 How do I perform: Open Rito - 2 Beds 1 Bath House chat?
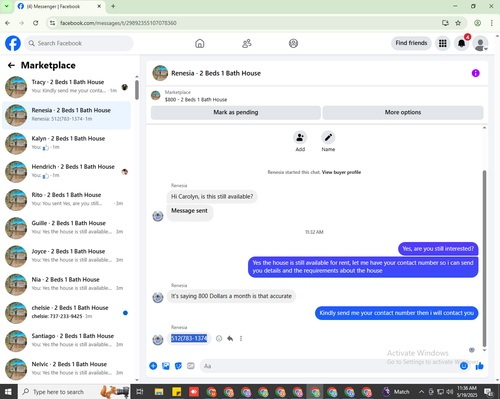tap(67, 200)
